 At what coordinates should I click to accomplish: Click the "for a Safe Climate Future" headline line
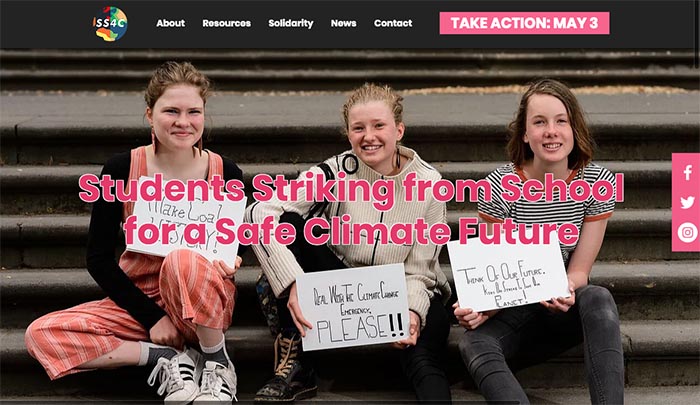[351, 230]
